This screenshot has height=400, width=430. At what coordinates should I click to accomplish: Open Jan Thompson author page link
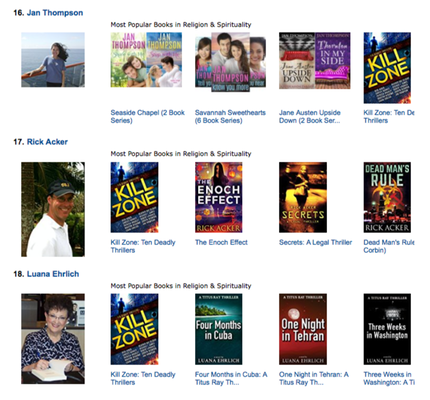55,13
